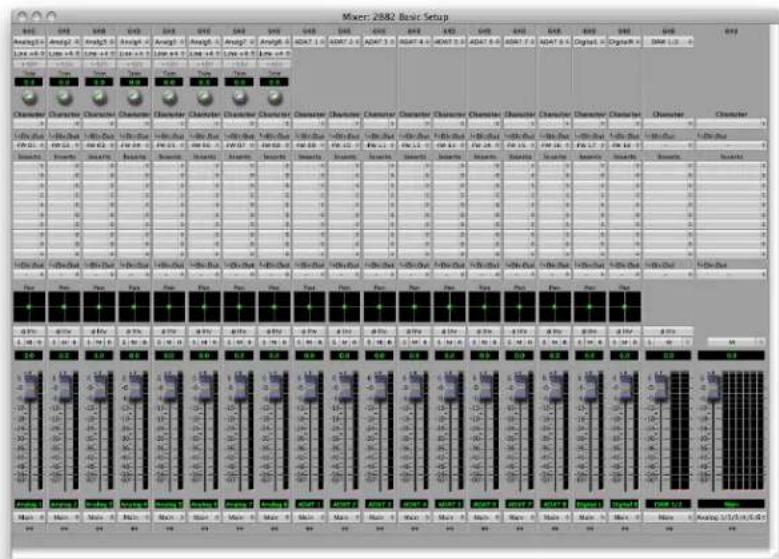
Task: Click the ADAT 1 channel name field
Action: (309, 504)
